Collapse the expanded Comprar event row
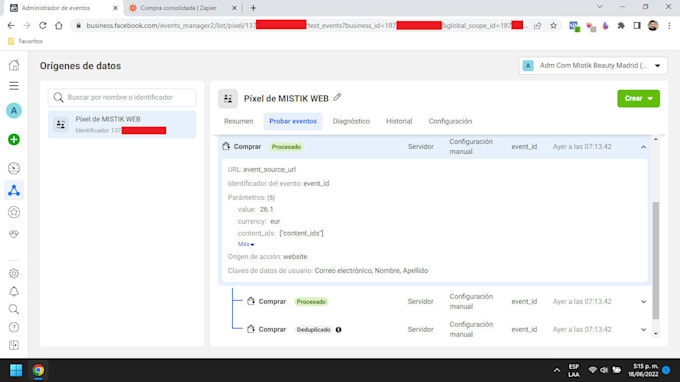 [x=644, y=147]
